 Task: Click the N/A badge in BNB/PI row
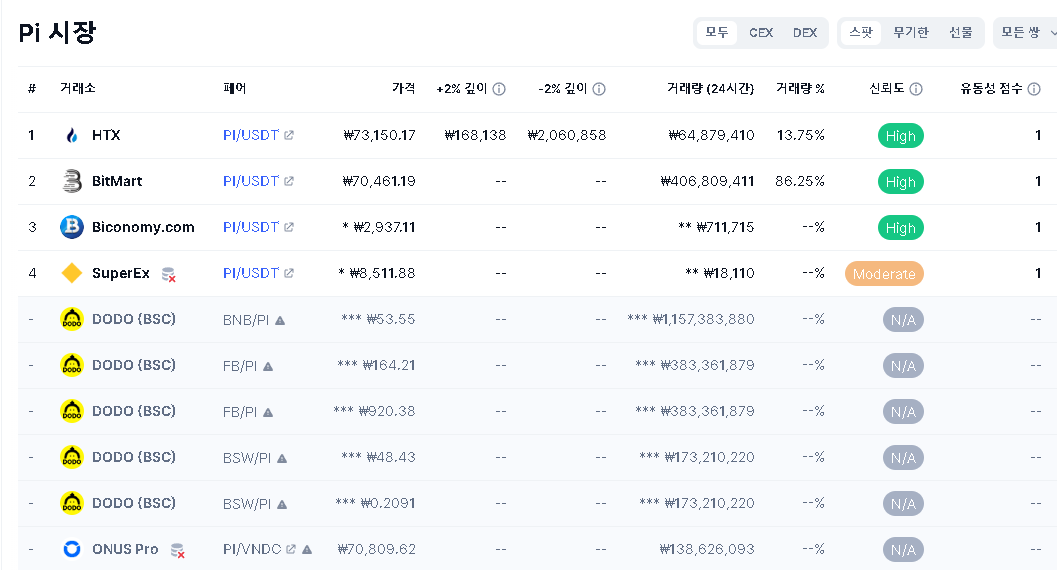point(903,320)
